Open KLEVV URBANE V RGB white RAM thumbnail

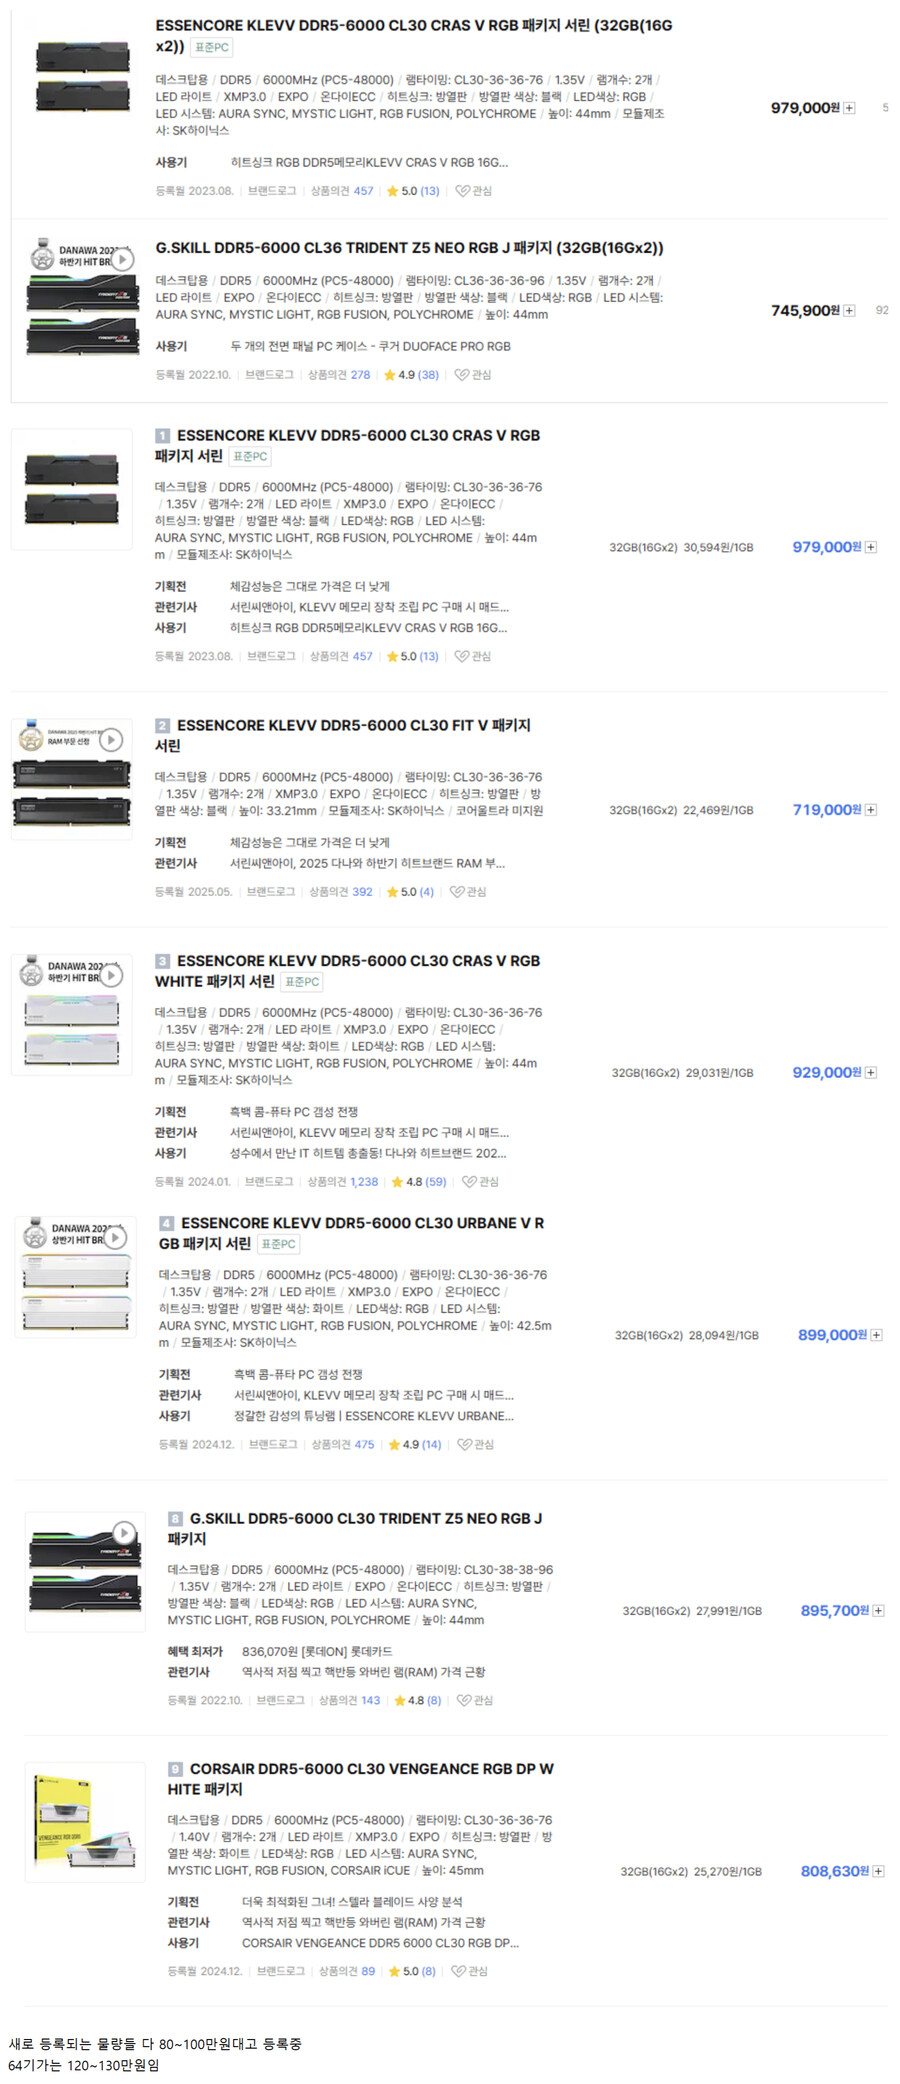[x=76, y=1277]
